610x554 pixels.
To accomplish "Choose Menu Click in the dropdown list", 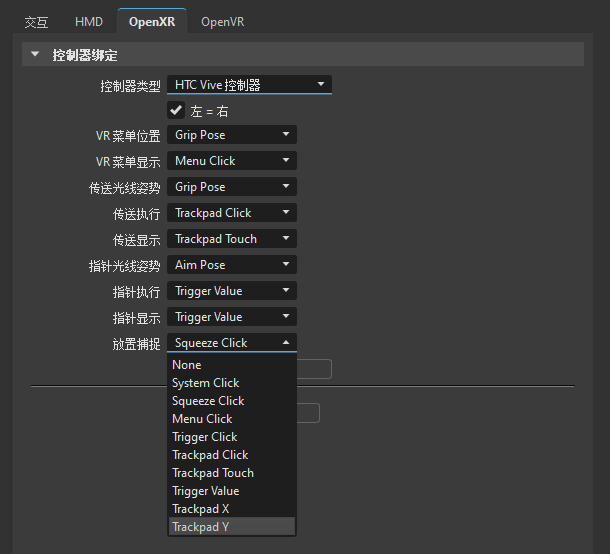I will point(232,419).
